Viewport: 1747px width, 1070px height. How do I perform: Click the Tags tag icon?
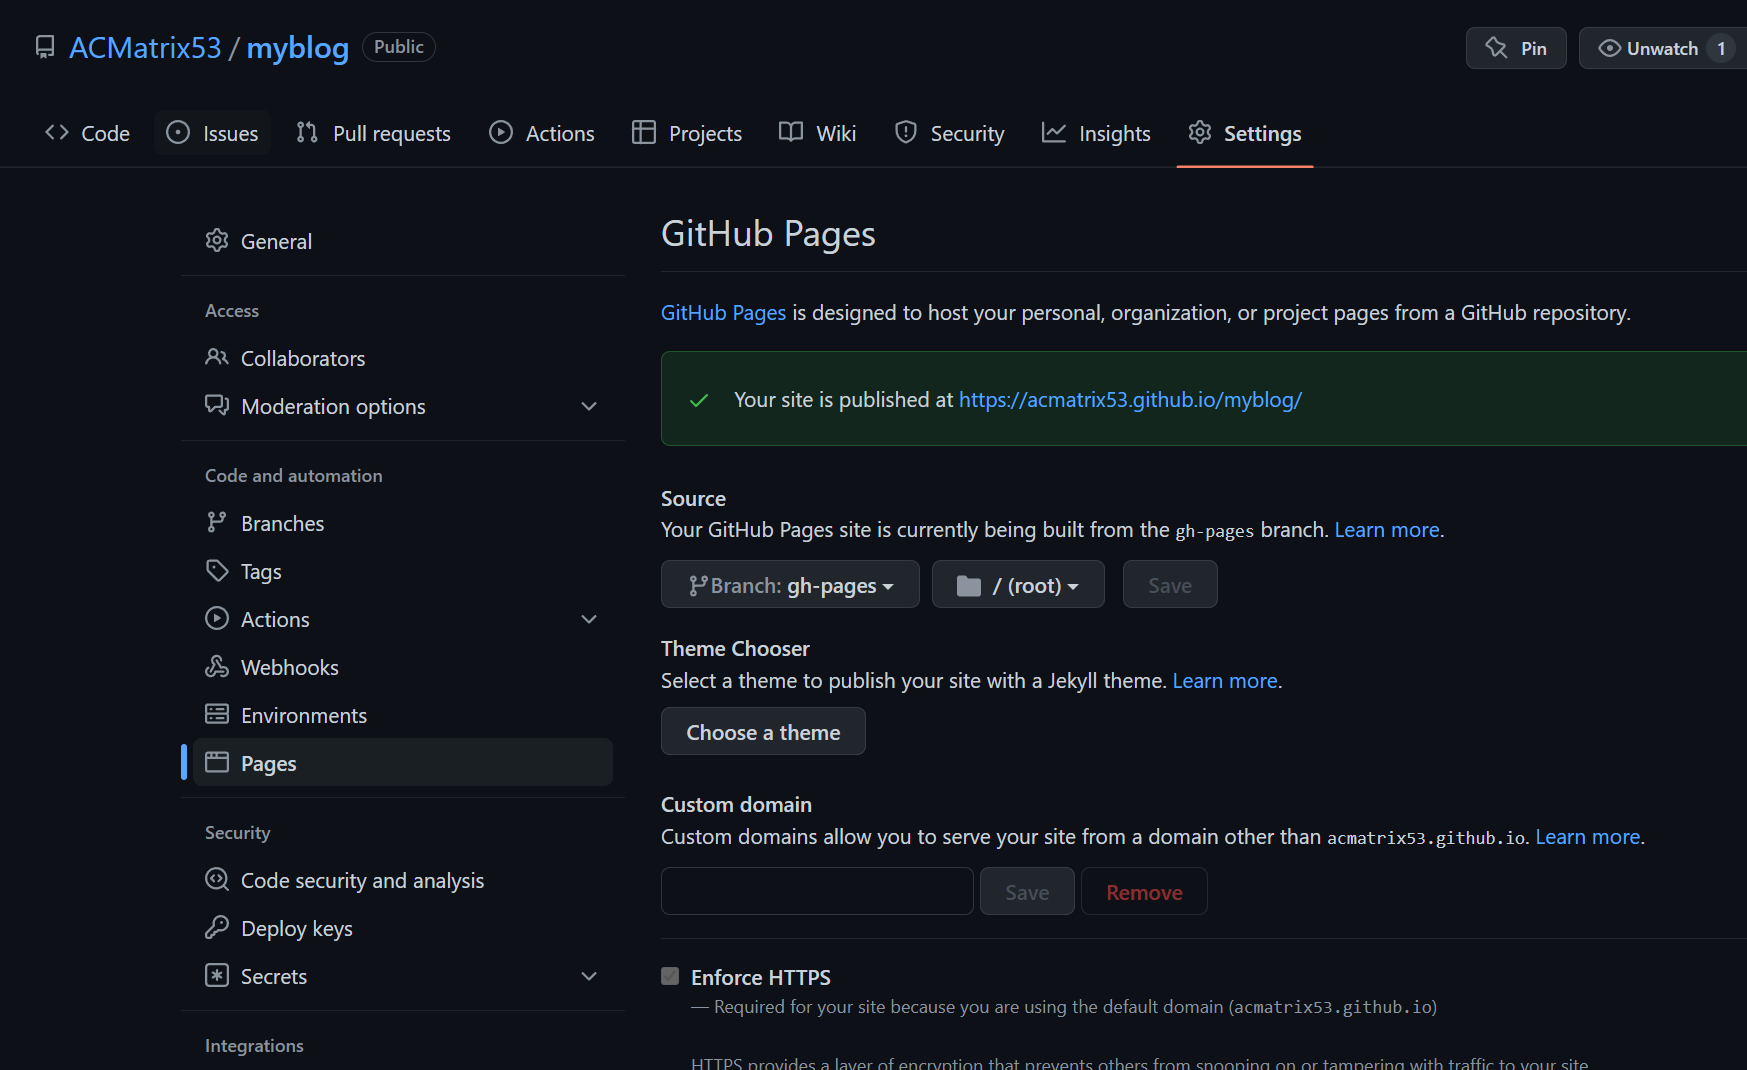217,570
